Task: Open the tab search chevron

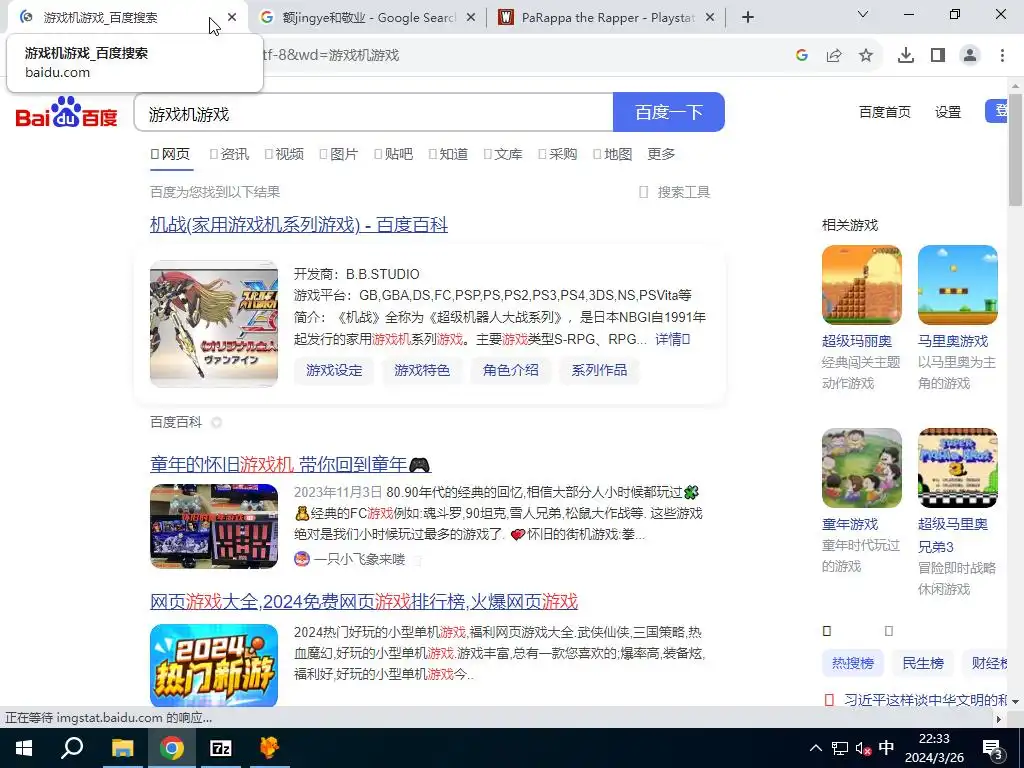Action: (x=863, y=14)
